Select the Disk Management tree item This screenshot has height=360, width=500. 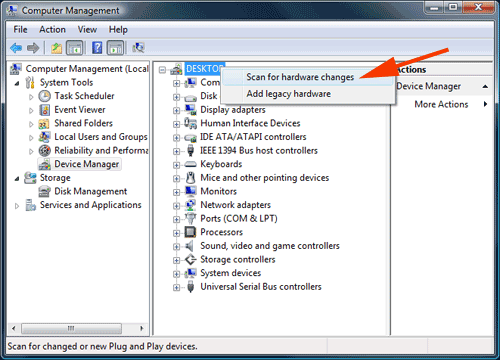coord(91,191)
